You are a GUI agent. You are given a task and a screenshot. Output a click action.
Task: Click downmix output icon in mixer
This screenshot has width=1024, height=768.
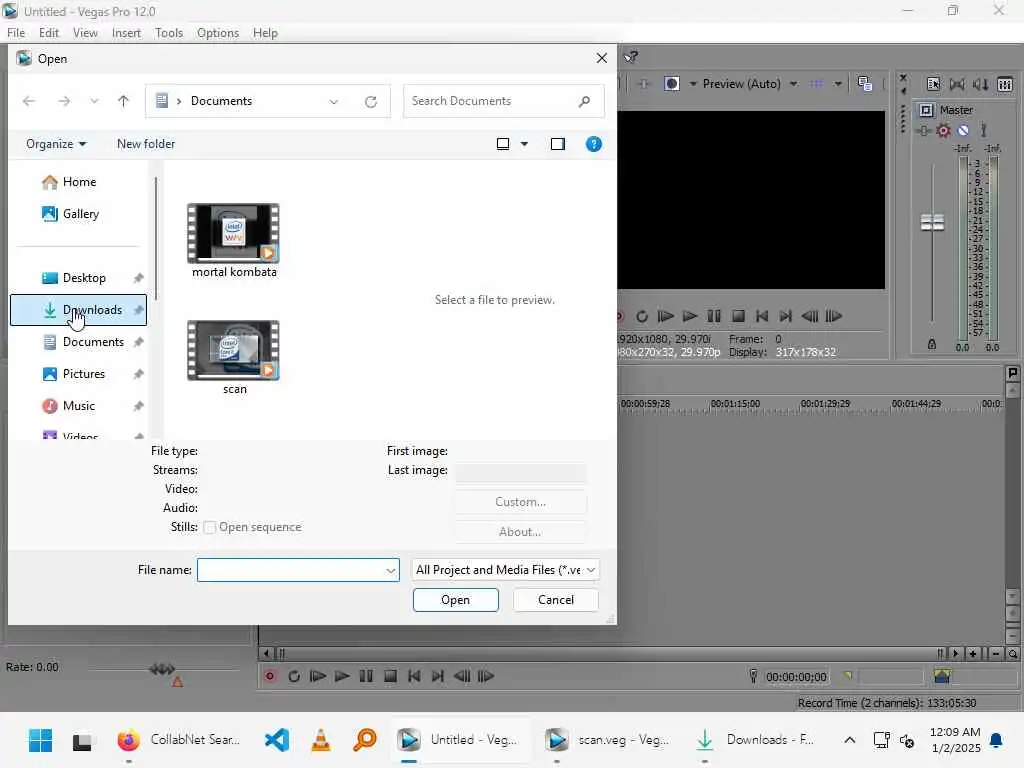[x=957, y=84]
